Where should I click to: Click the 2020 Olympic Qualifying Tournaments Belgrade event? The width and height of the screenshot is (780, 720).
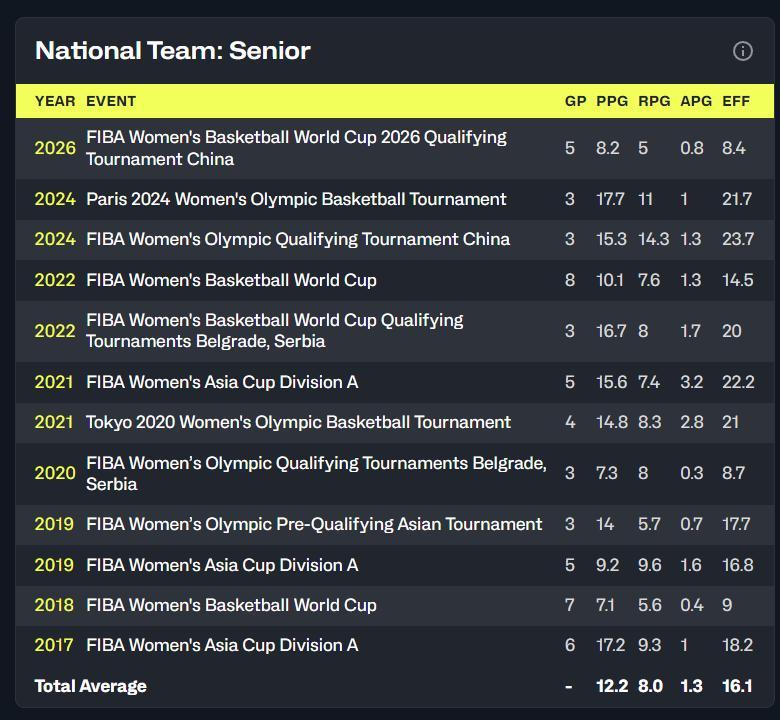316,473
